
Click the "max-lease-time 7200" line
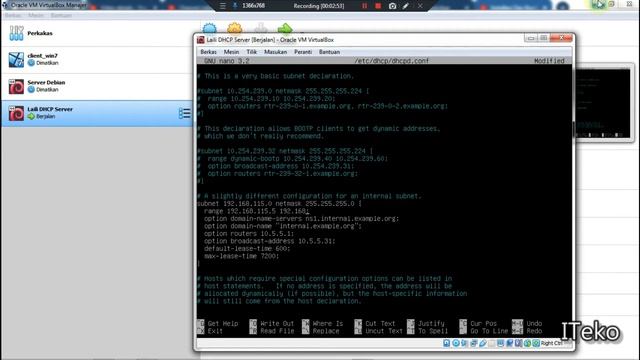pyautogui.click(x=241, y=256)
